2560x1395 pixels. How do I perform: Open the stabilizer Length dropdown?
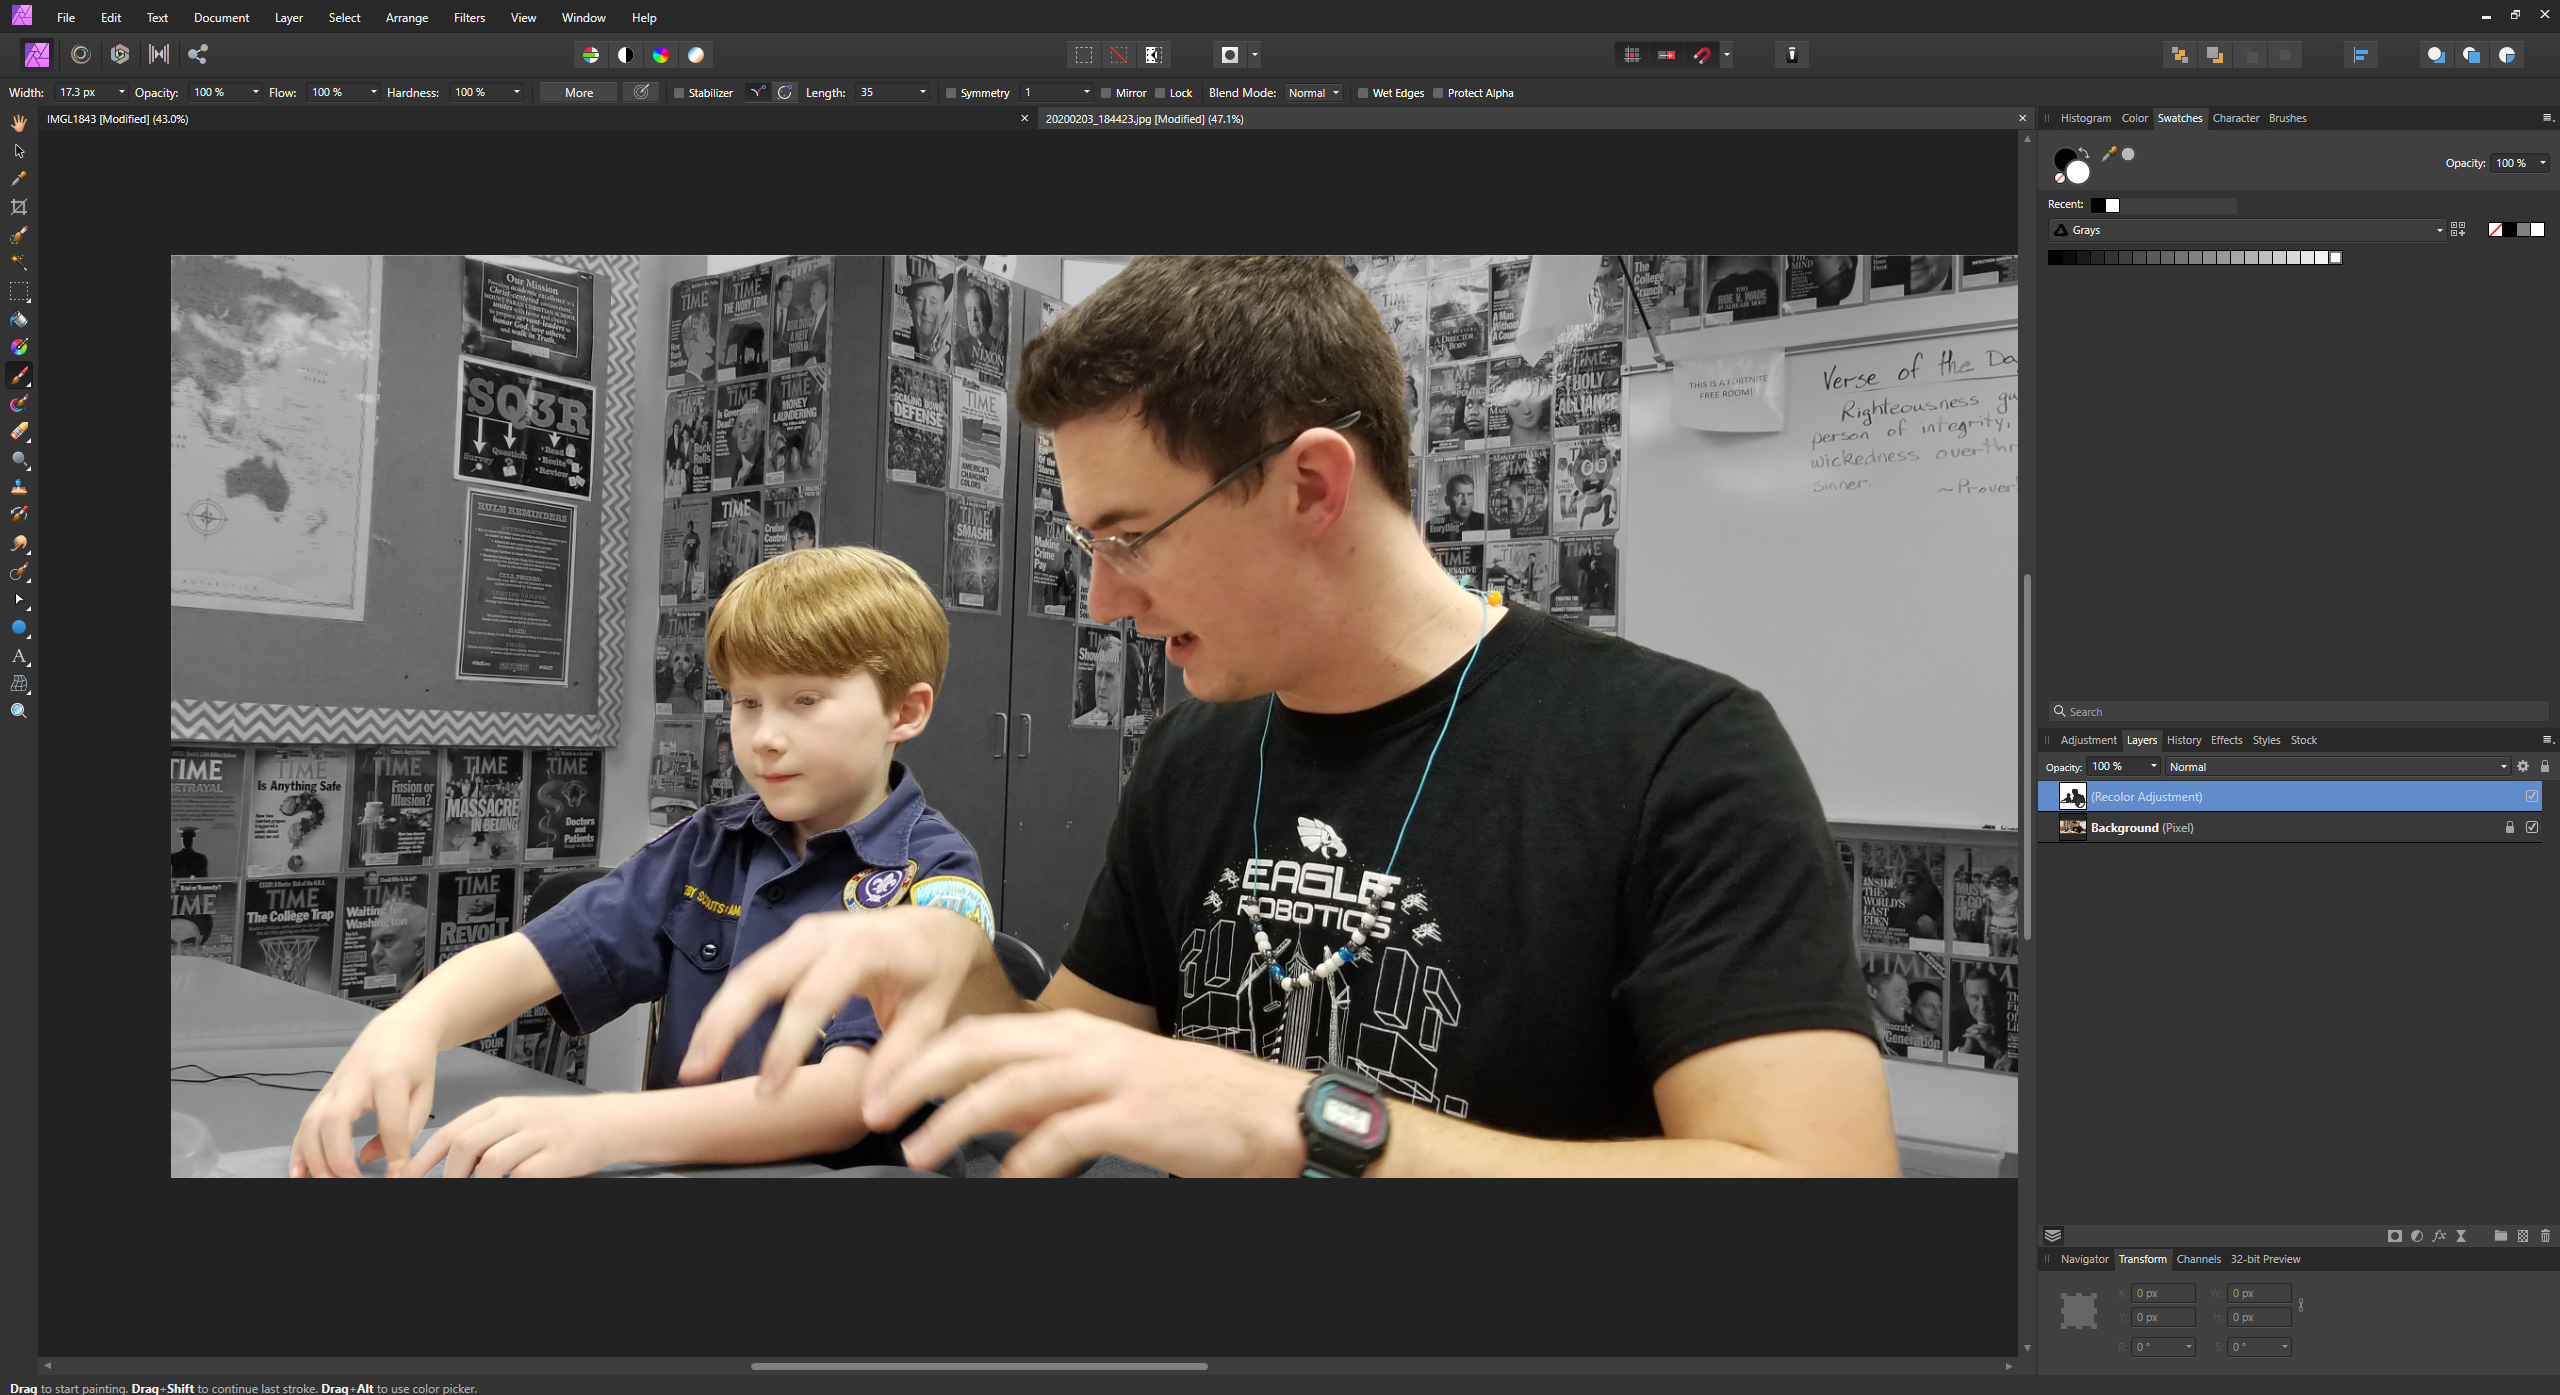(922, 92)
